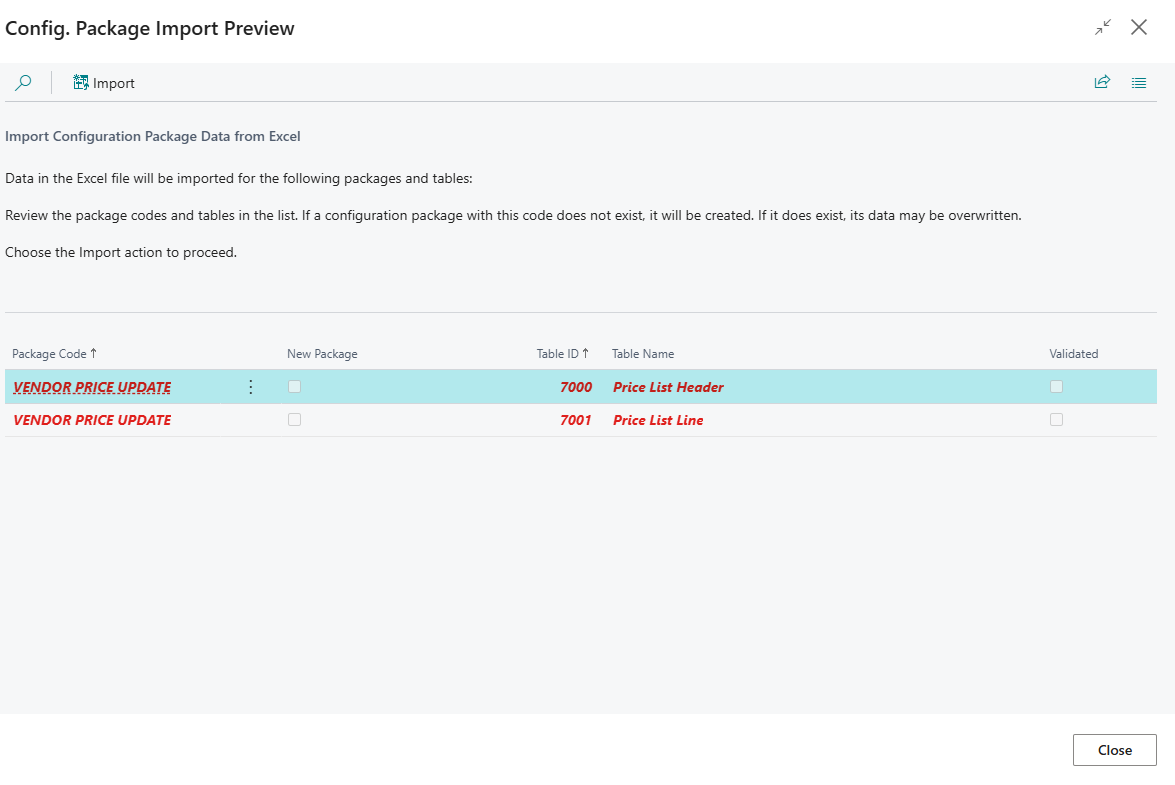Open the first VENDOR PRICE UPDATE link

[x=92, y=387]
